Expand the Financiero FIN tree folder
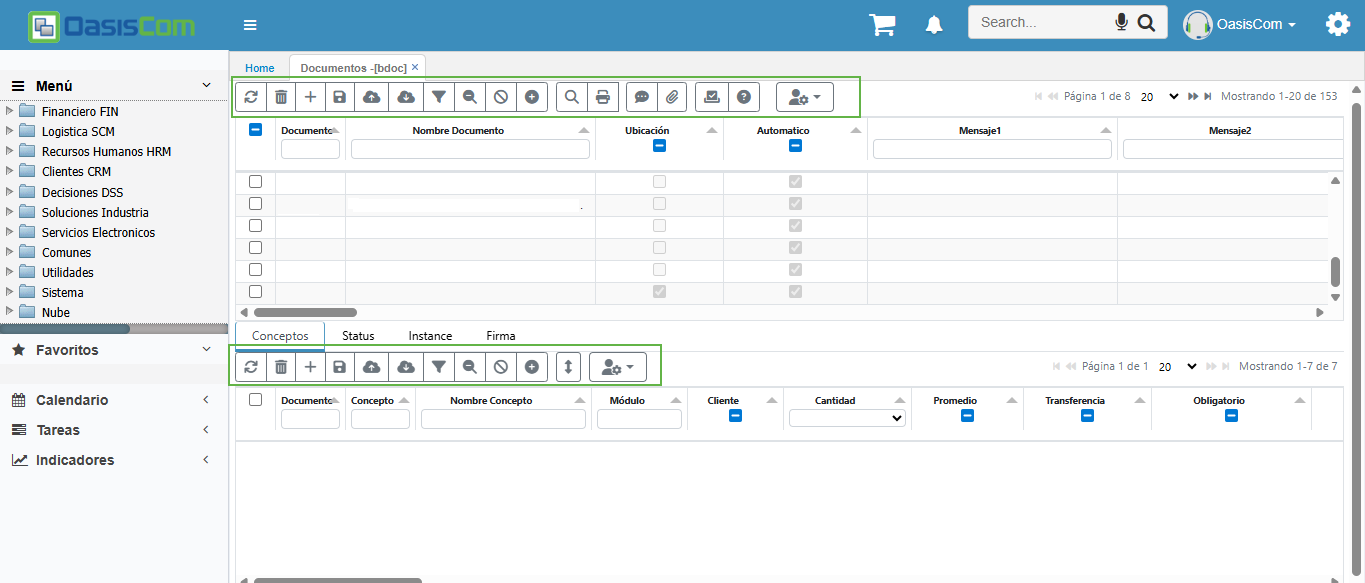 10,111
